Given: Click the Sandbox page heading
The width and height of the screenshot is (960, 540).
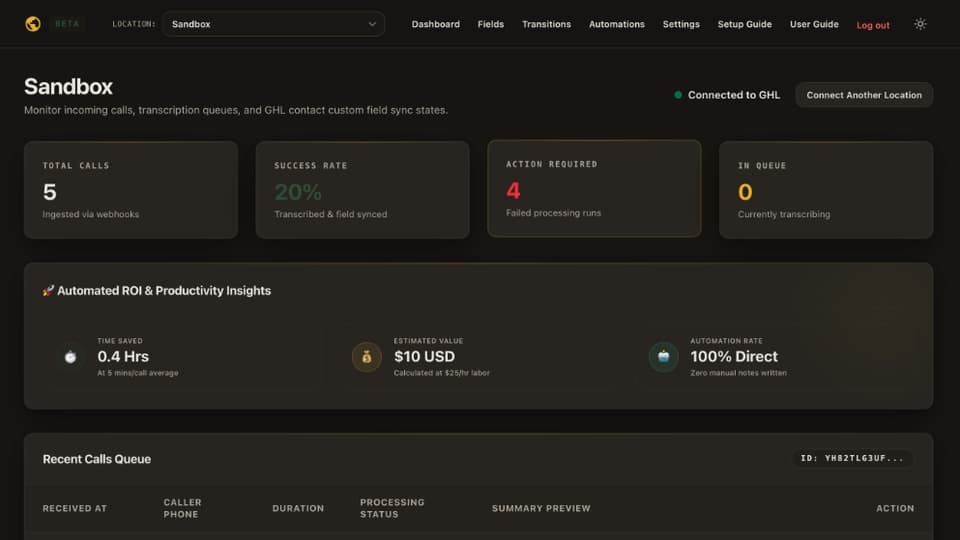Looking at the screenshot, I should pyautogui.click(x=68, y=86).
